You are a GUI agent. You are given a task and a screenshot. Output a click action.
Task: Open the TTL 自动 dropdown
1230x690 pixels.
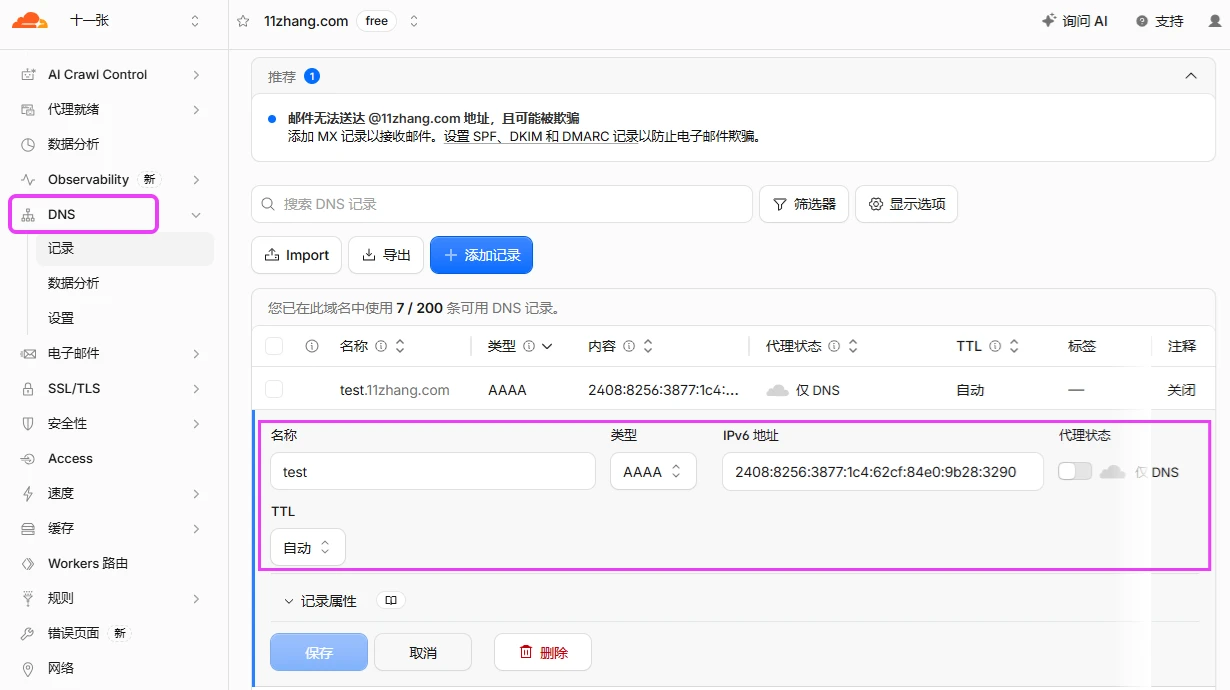(x=308, y=547)
